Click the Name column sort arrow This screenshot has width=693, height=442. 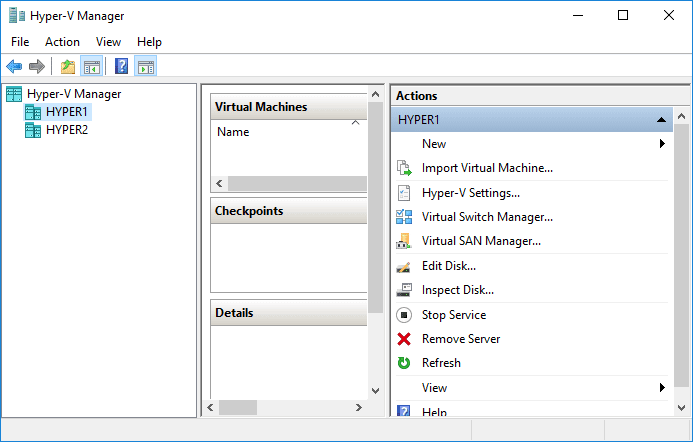355,122
